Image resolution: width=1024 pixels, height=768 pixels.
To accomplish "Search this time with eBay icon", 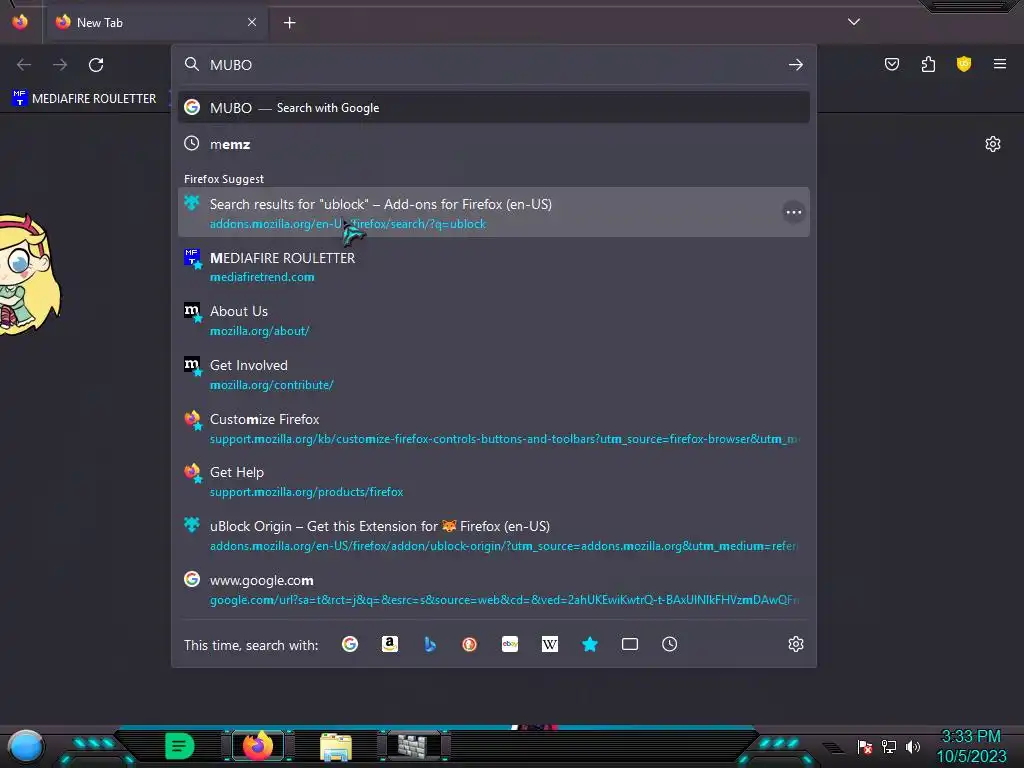I will (x=510, y=645).
